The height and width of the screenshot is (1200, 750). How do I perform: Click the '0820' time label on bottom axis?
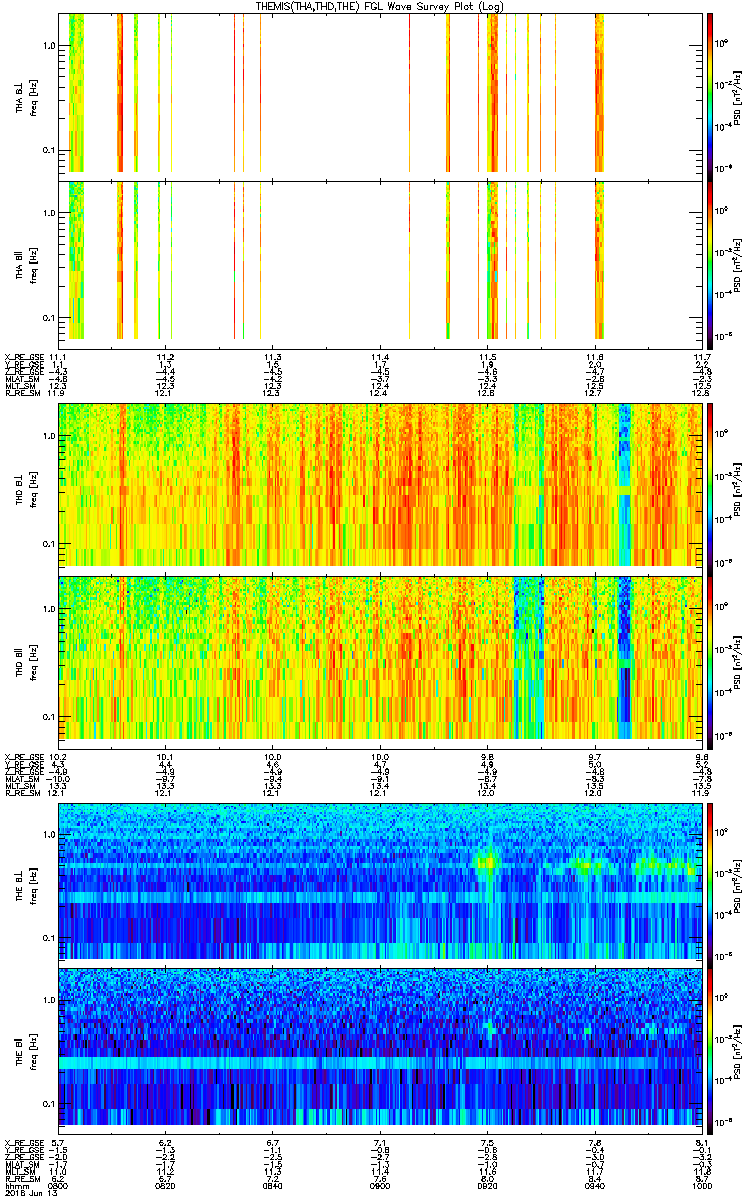[x=166, y=1186]
